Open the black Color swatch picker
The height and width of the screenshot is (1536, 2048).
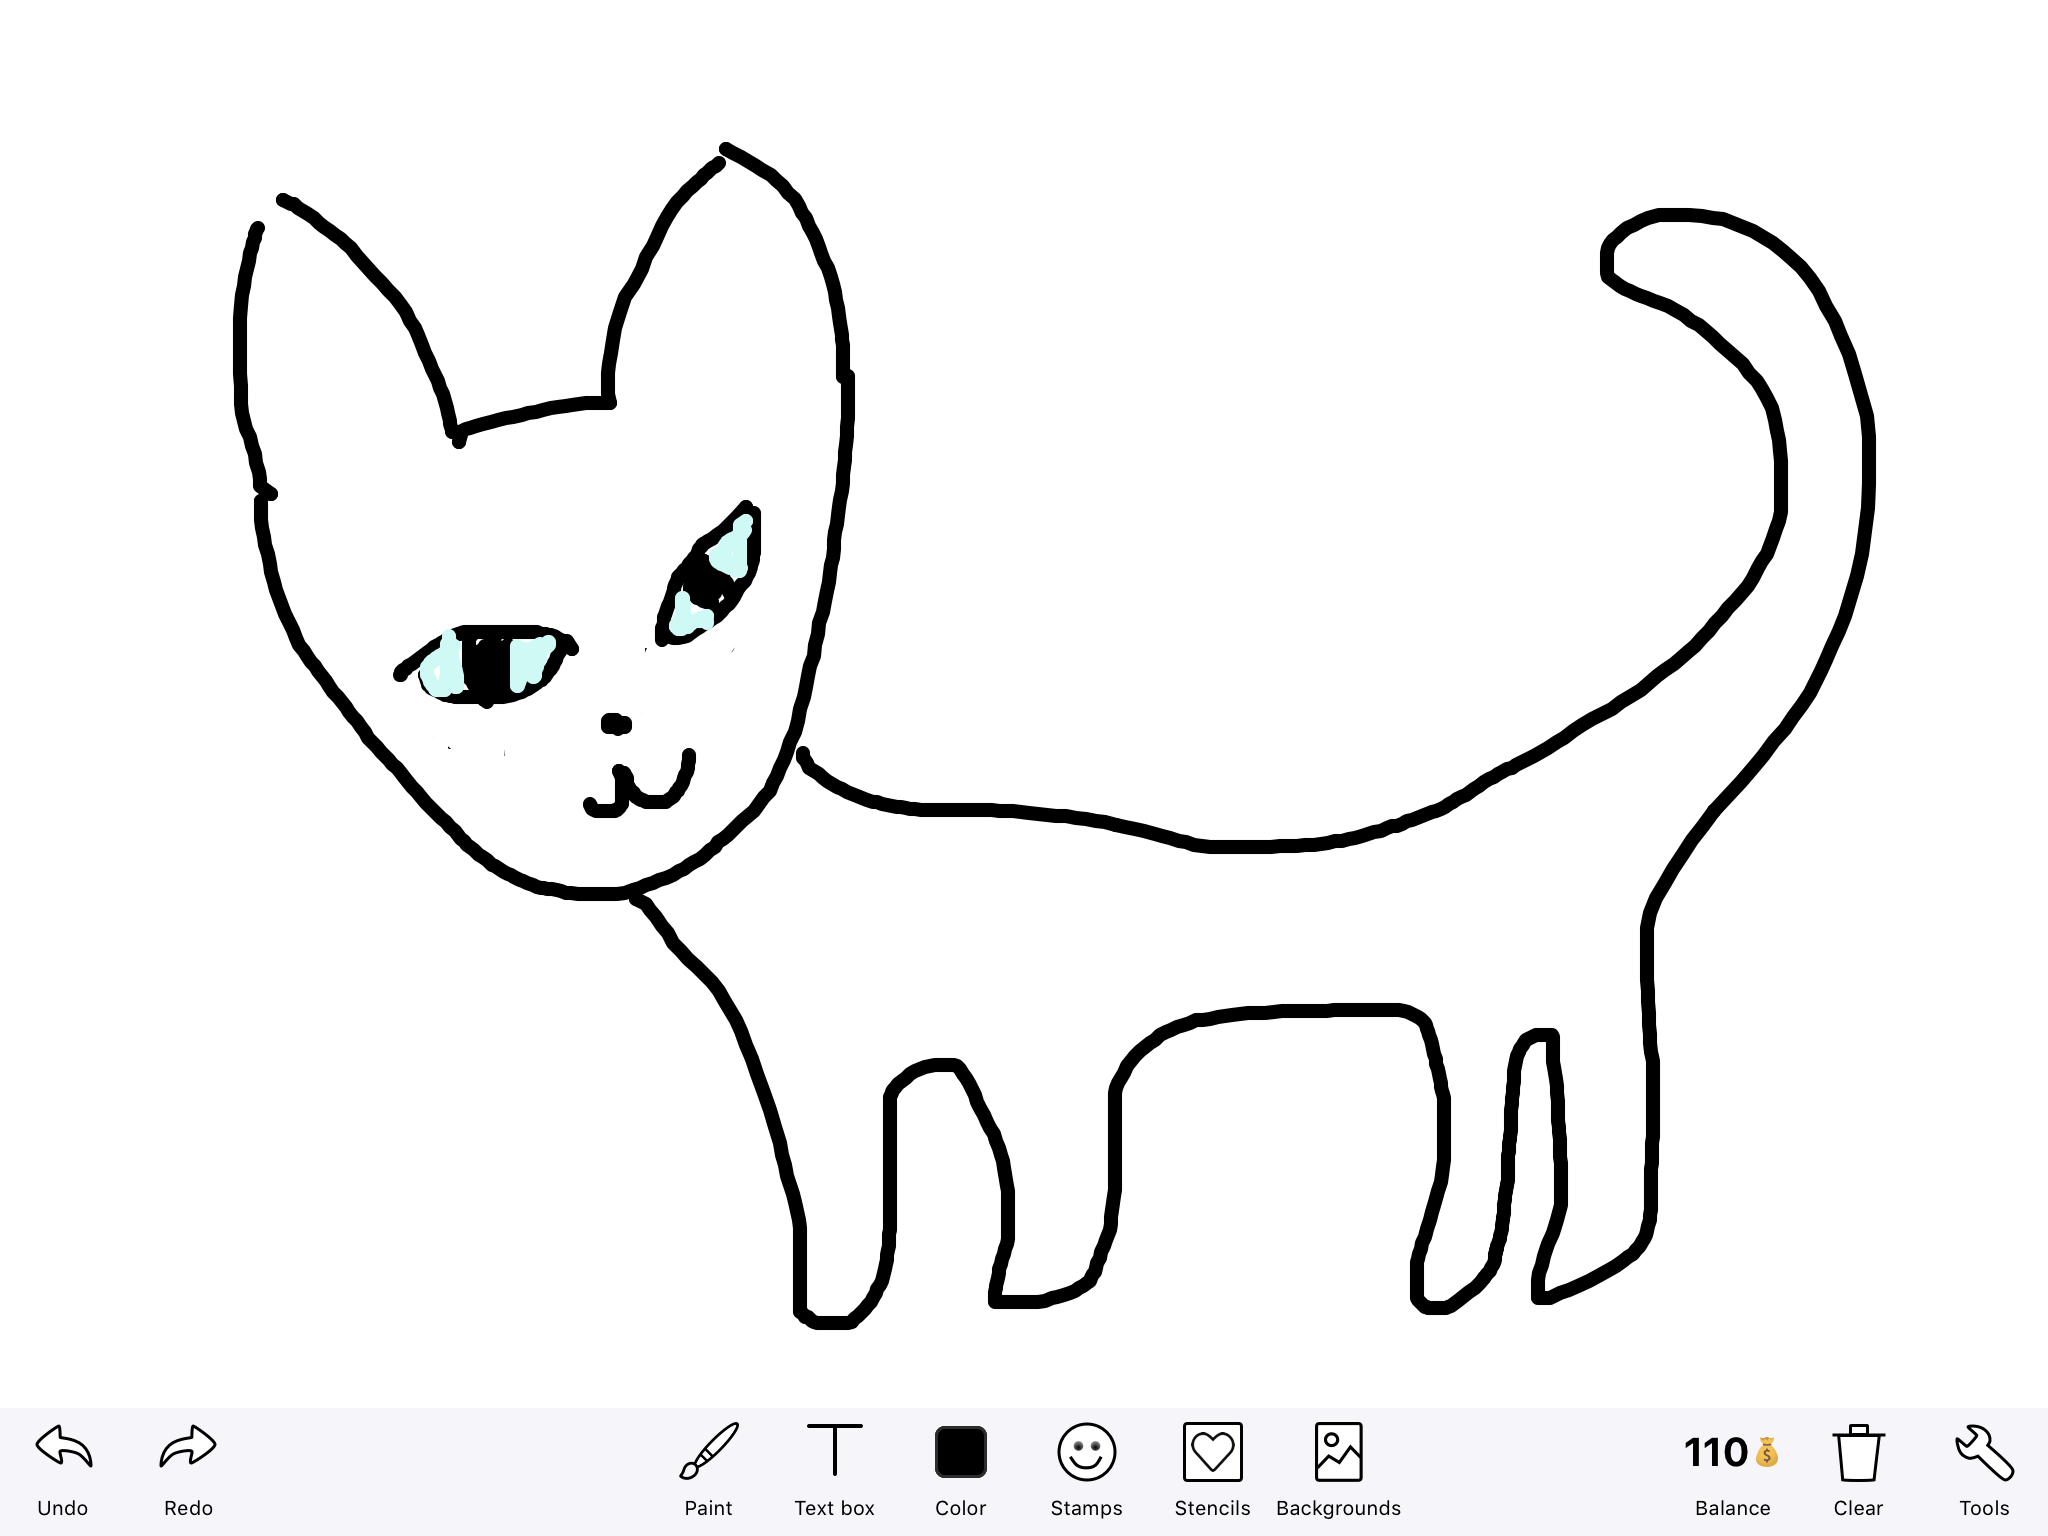[x=960, y=1452]
